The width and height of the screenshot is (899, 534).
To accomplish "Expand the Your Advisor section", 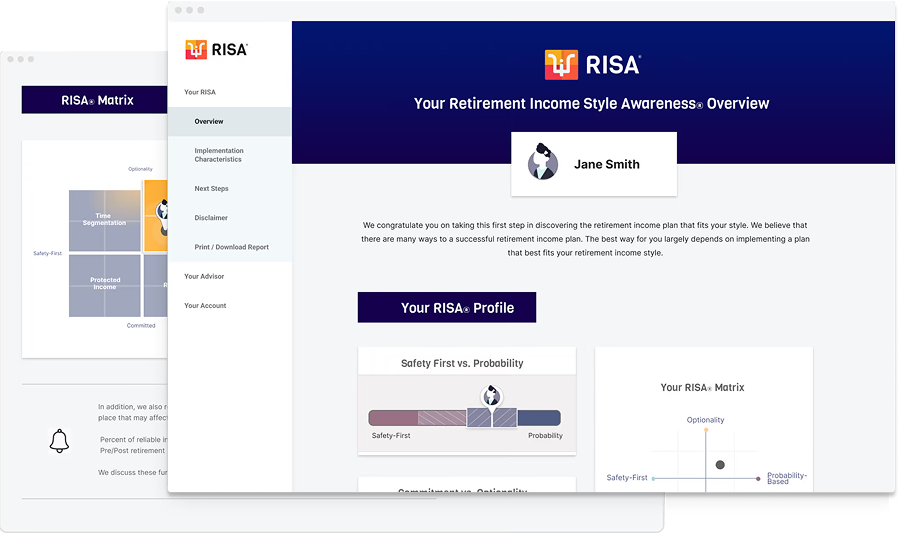I will [x=204, y=276].
